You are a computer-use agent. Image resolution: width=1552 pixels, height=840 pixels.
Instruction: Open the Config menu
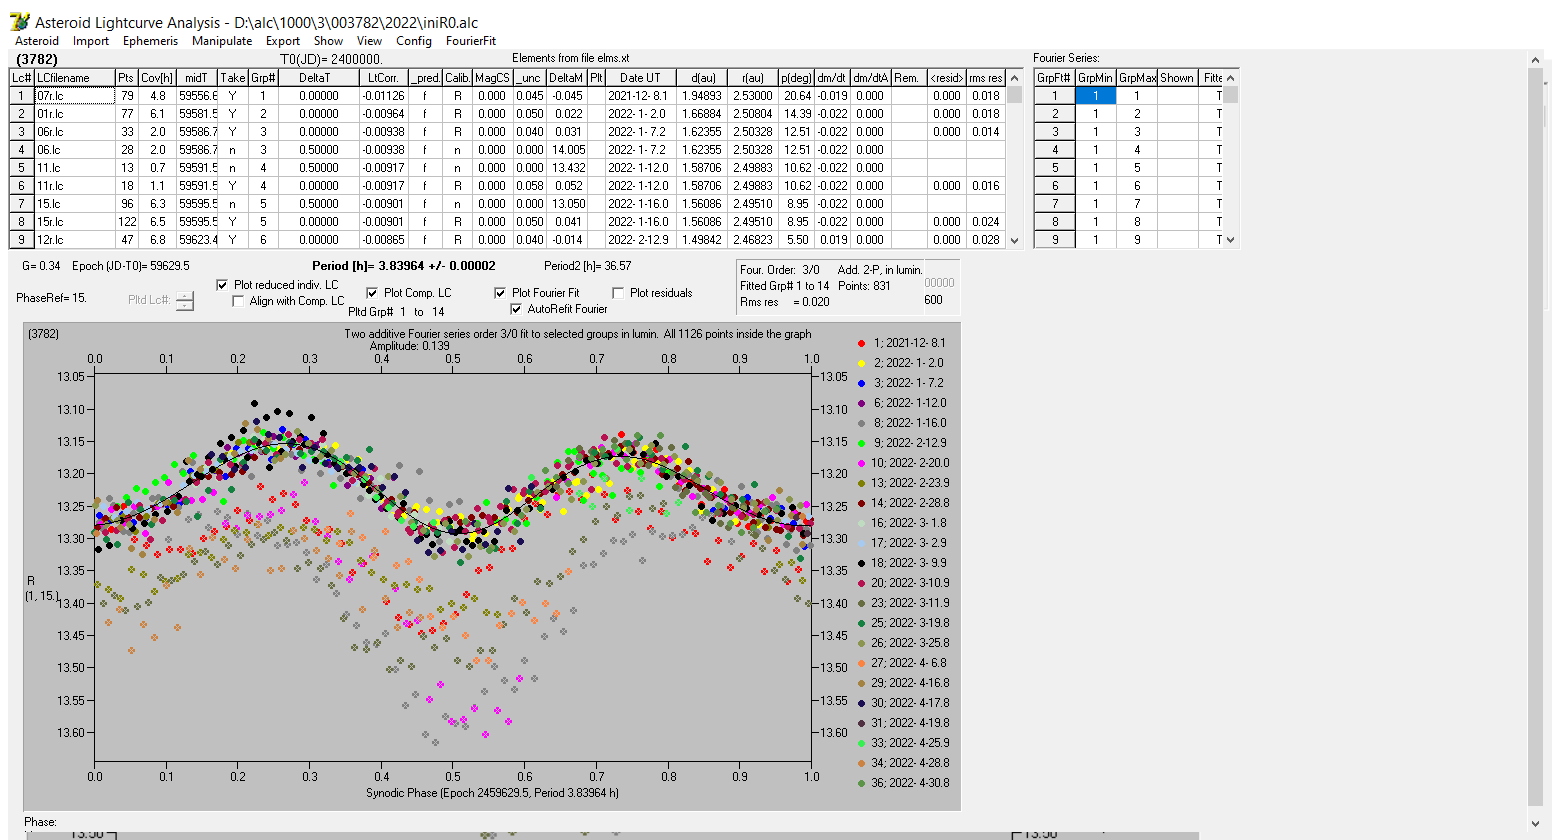[414, 41]
